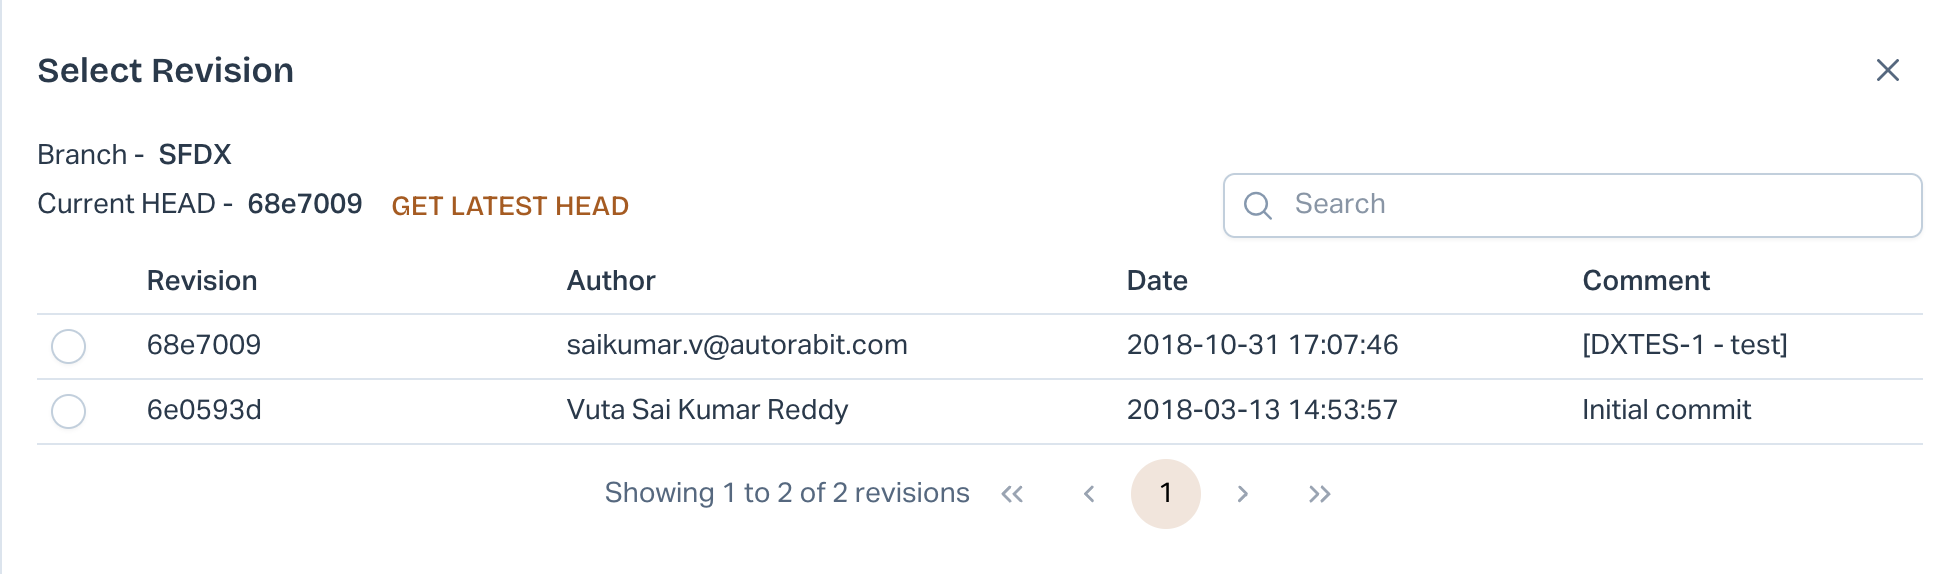Jump to last page of revisions

pyautogui.click(x=1319, y=494)
